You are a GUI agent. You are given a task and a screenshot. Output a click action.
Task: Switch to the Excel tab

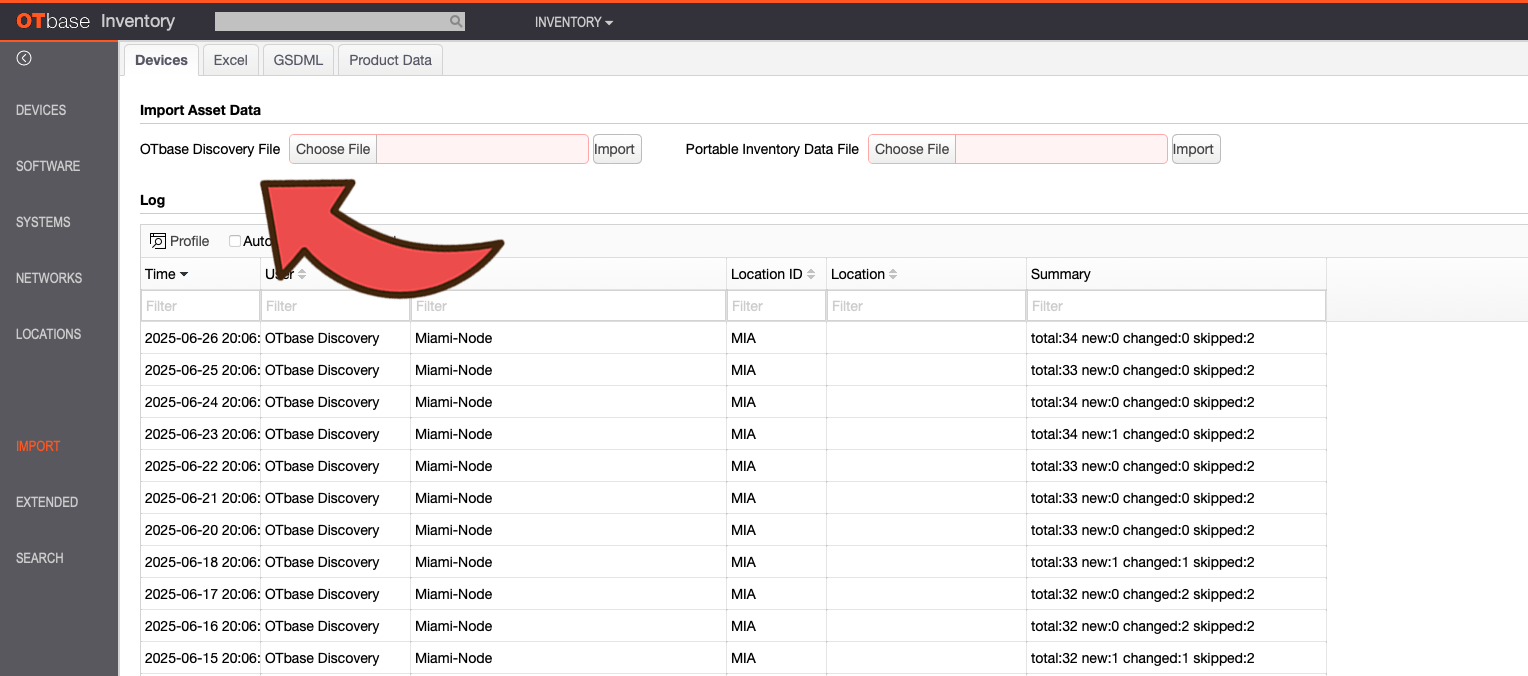(x=230, y=59)
